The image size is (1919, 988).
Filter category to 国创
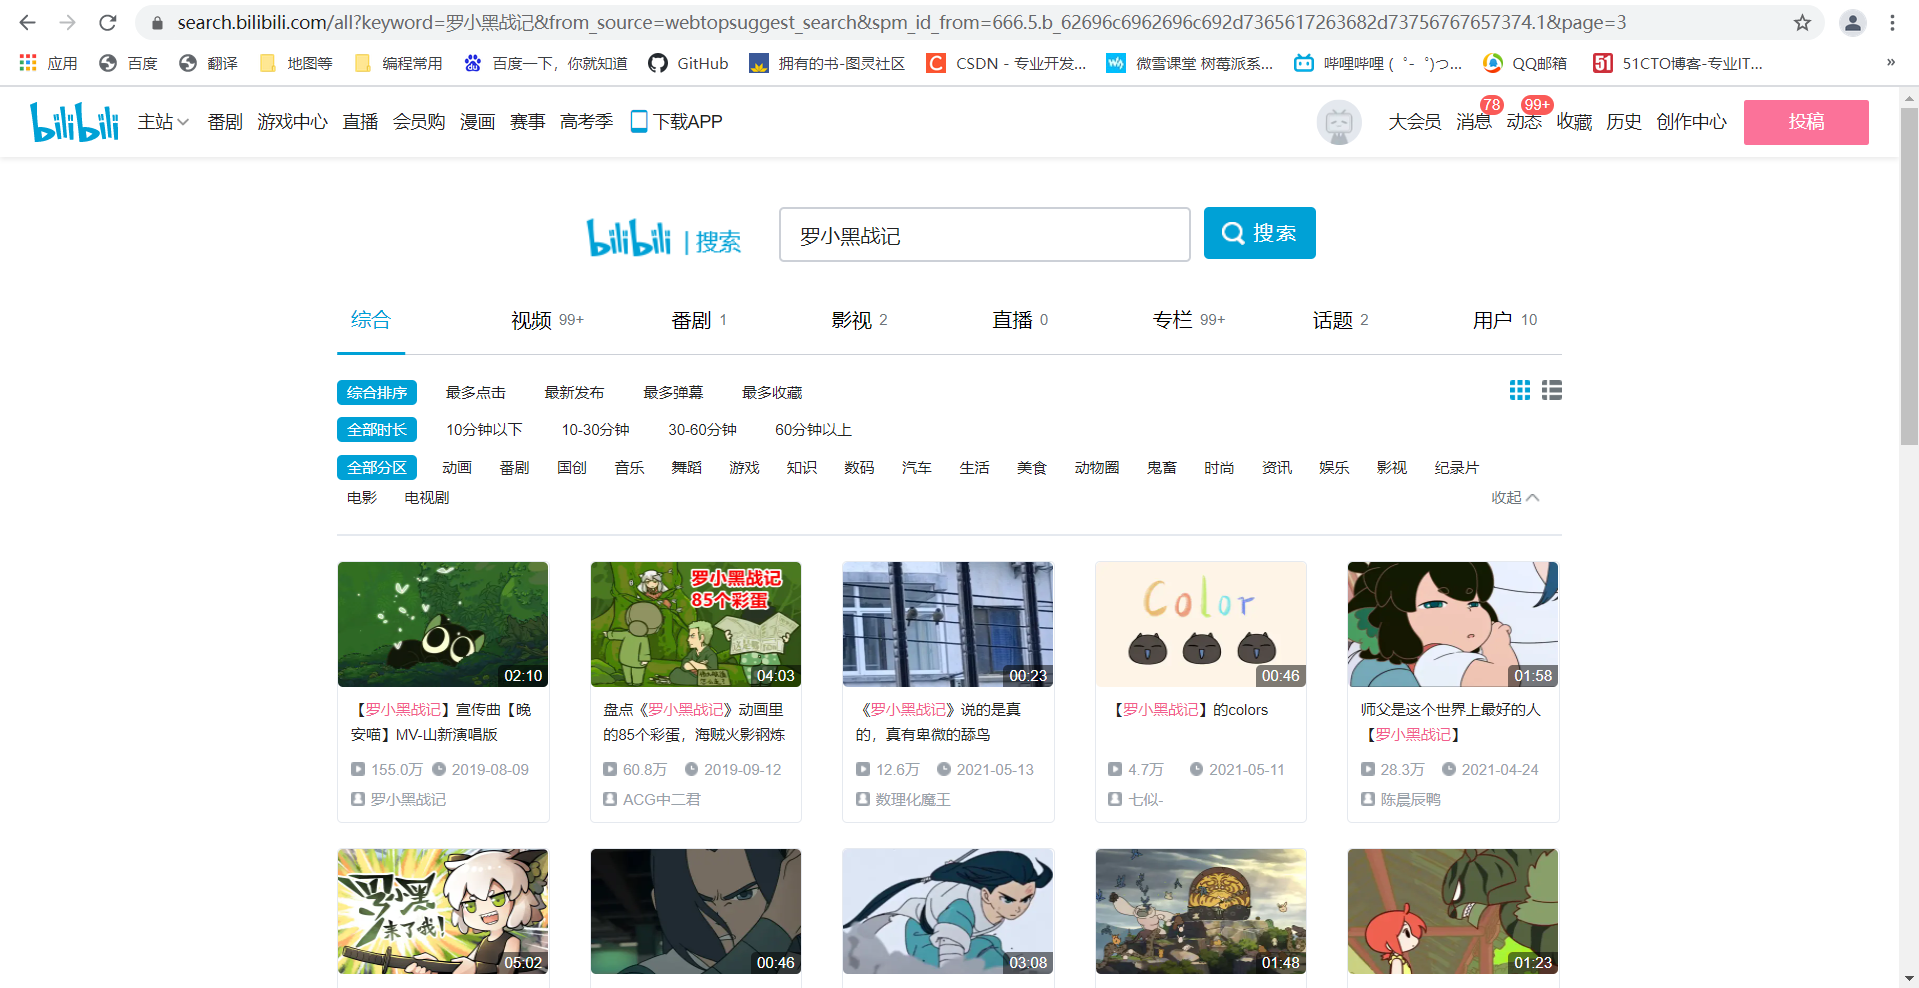[x=572, y=468]
